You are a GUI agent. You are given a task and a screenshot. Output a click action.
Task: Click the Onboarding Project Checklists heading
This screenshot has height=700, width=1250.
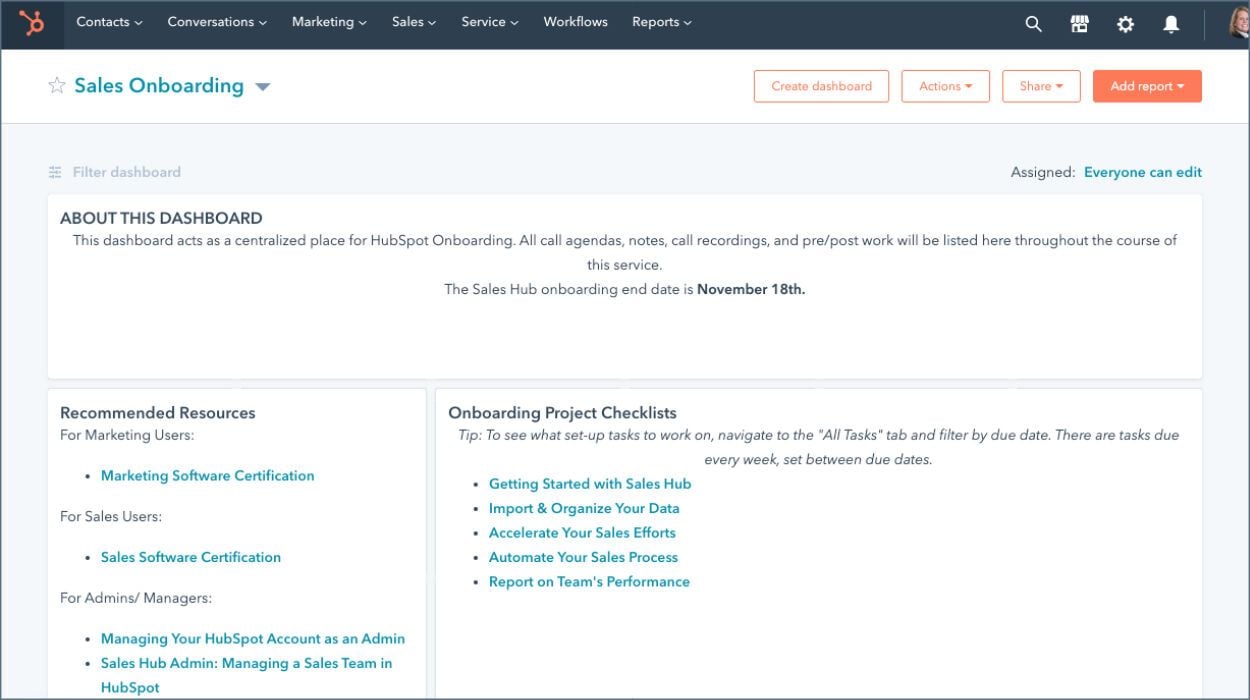(562, 413)
